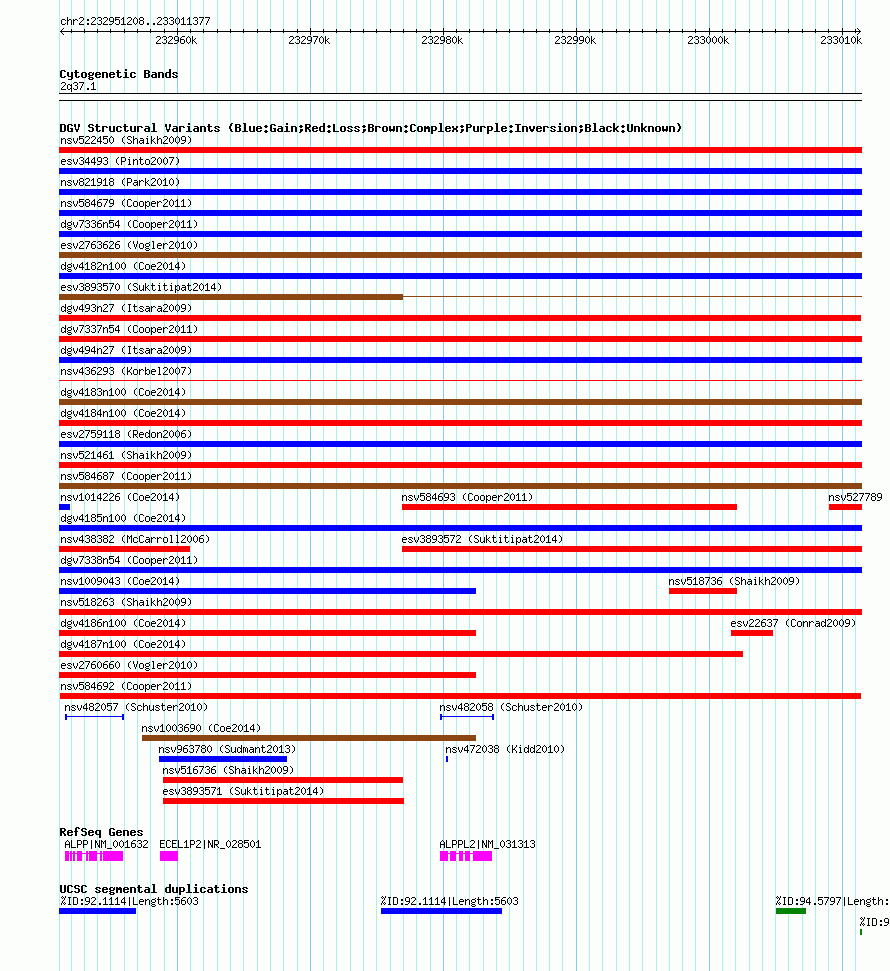Screen dimensions: 890x971
Task: Click the ALPP|NM_001632 gene label
Action: [x=106, y=845]
